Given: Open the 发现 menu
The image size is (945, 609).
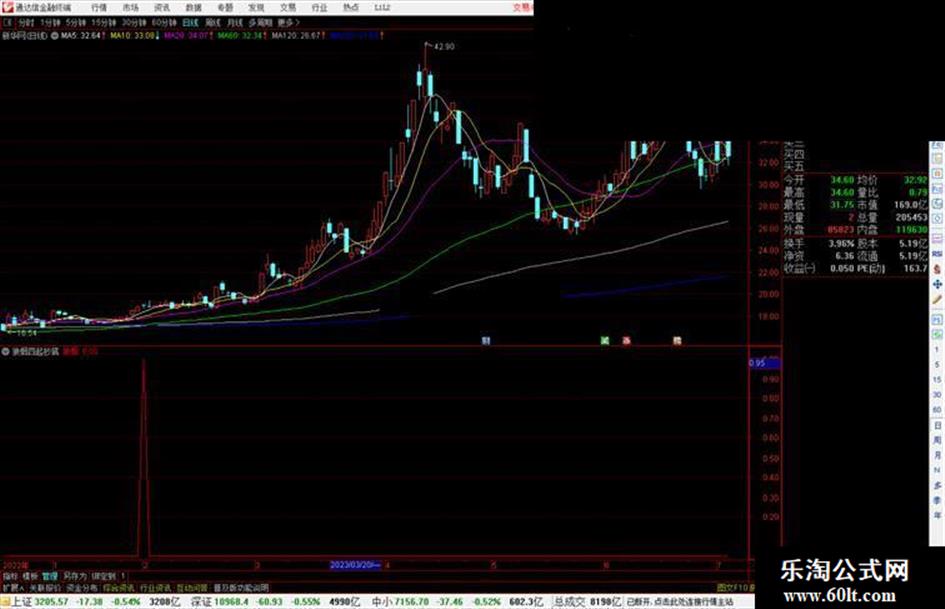Looking at the screenshot, I should pyautogui.click(x=256, y=7).
